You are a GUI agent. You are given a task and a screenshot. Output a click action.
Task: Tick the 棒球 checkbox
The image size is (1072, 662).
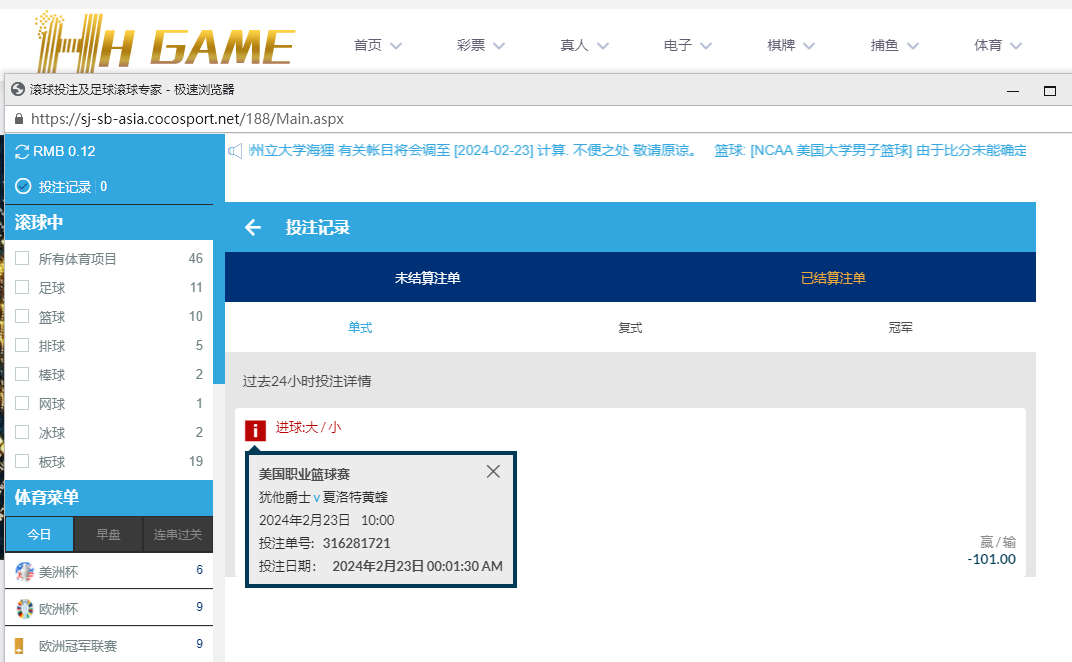coord(22,374)
